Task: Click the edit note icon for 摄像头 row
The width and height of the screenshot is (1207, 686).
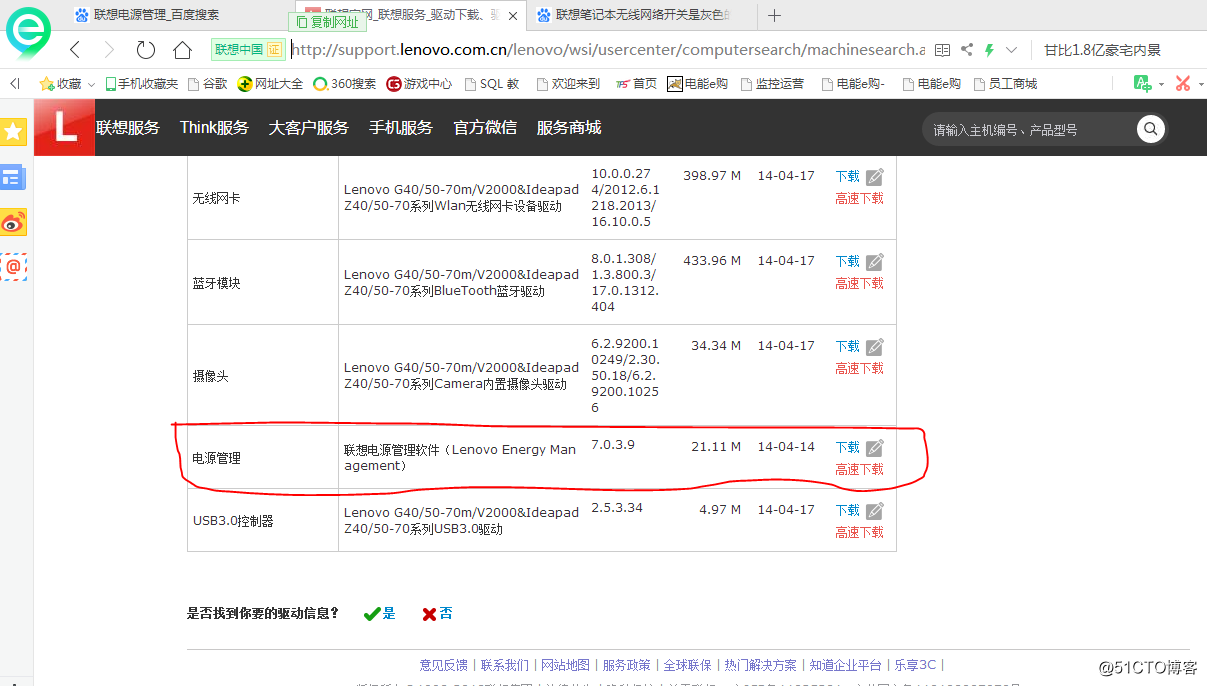Action: (875, 347)
